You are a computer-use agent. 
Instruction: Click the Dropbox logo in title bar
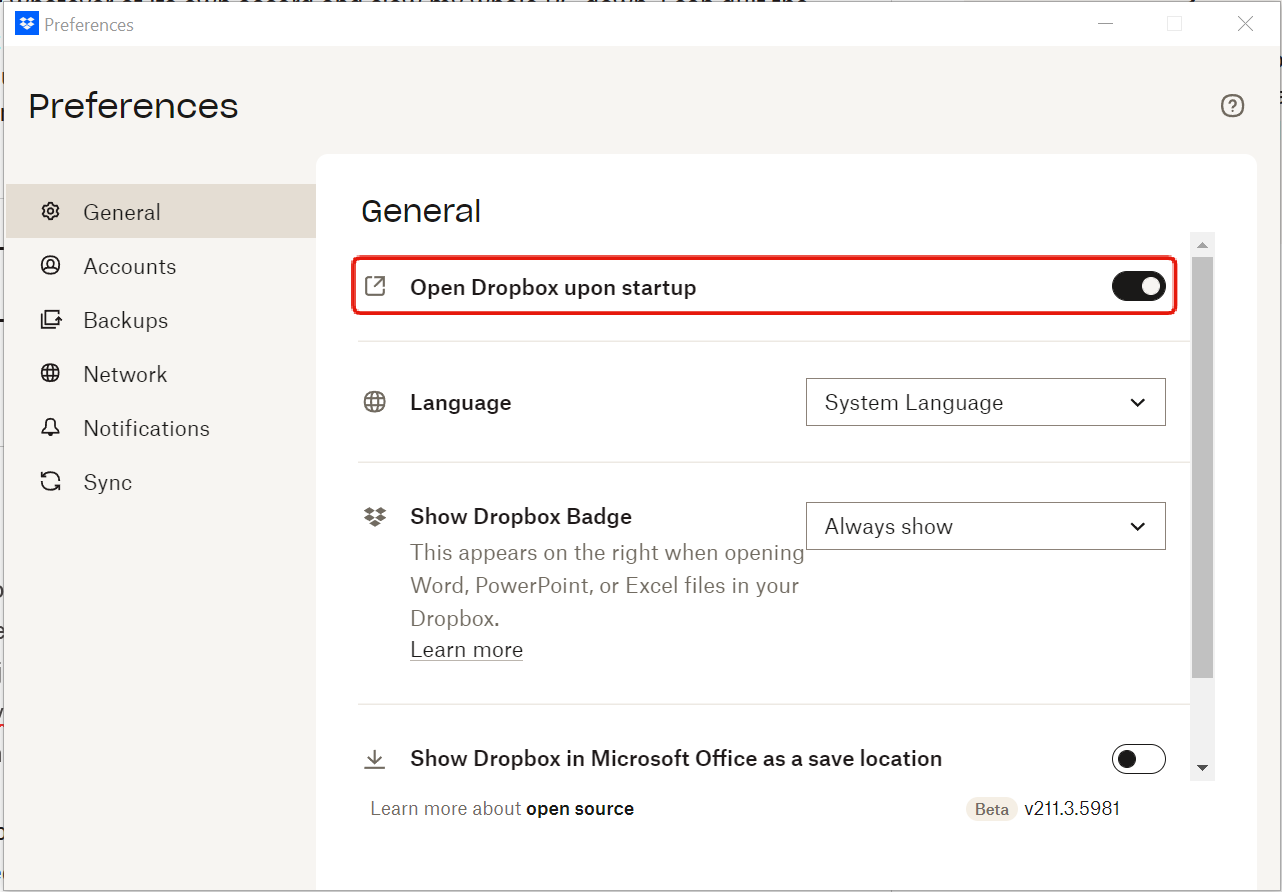27,24
